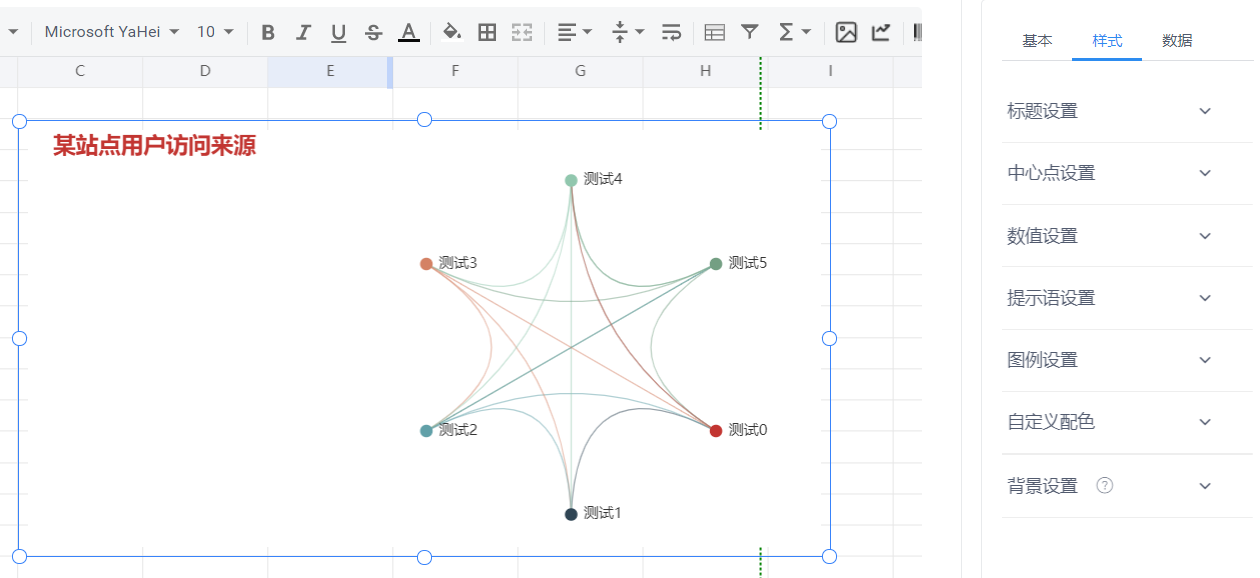Click the freeze rows table icon

coord(714,32)
